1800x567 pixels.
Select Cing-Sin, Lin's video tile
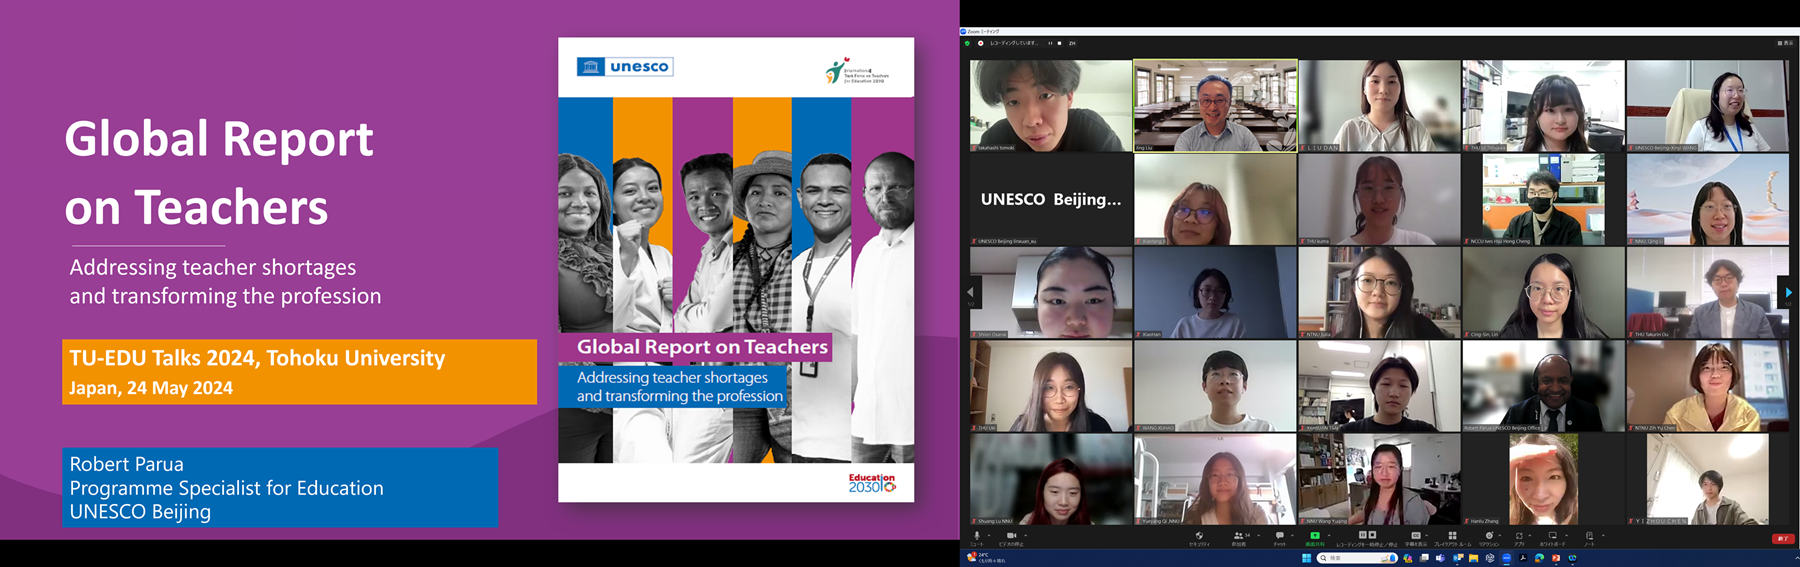tap(1543, 293)
